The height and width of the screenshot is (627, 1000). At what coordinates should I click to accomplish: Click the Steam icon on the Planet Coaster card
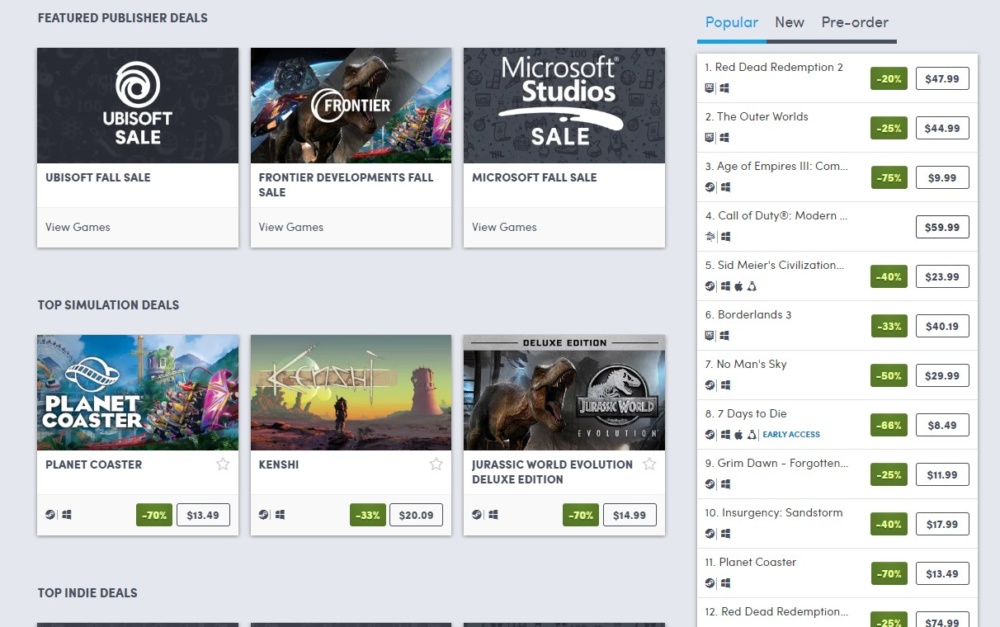click(50, 514)
